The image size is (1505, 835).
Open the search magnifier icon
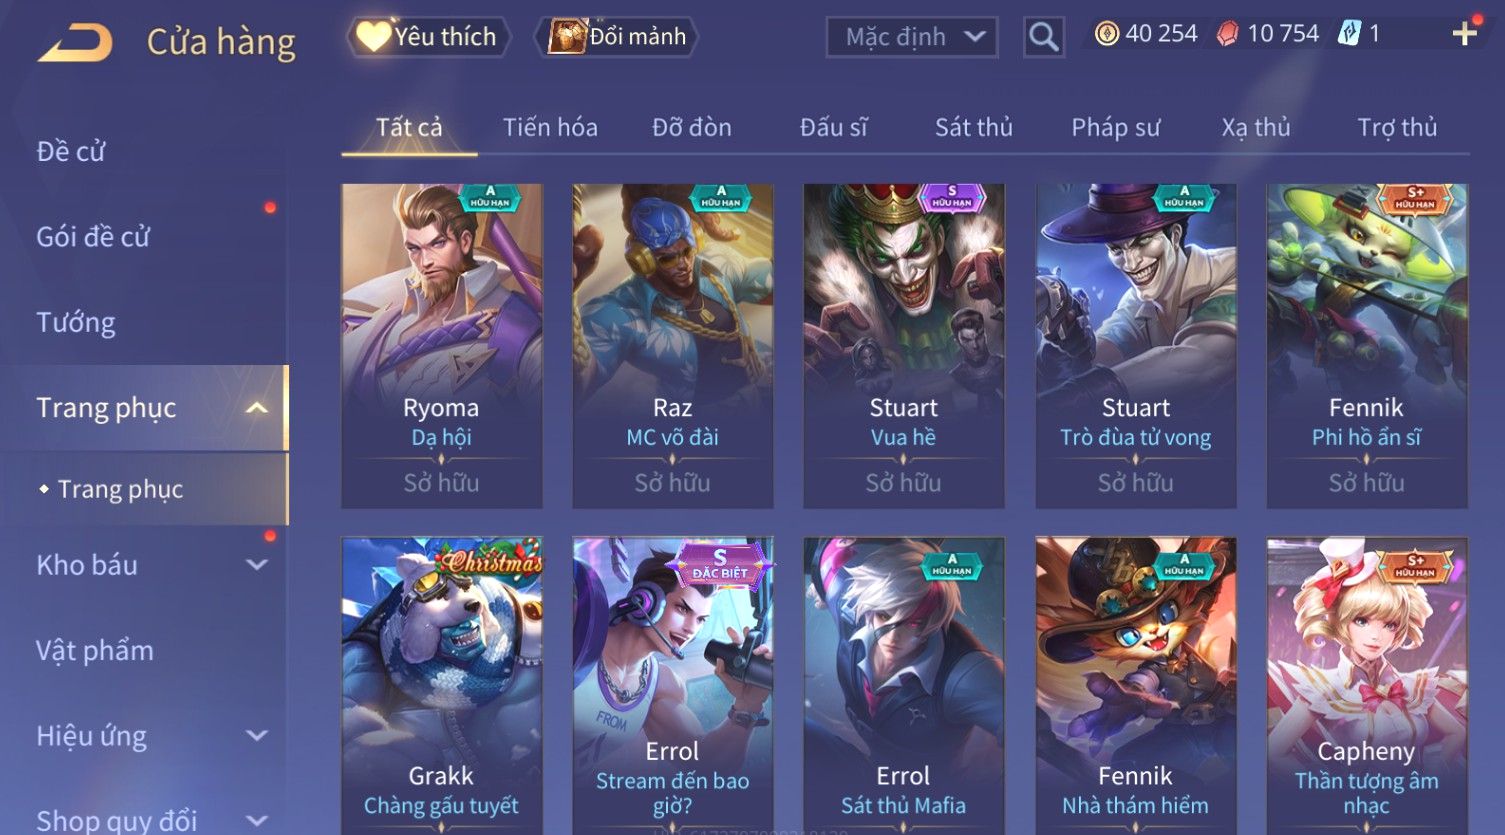[x=1043, y=37]
